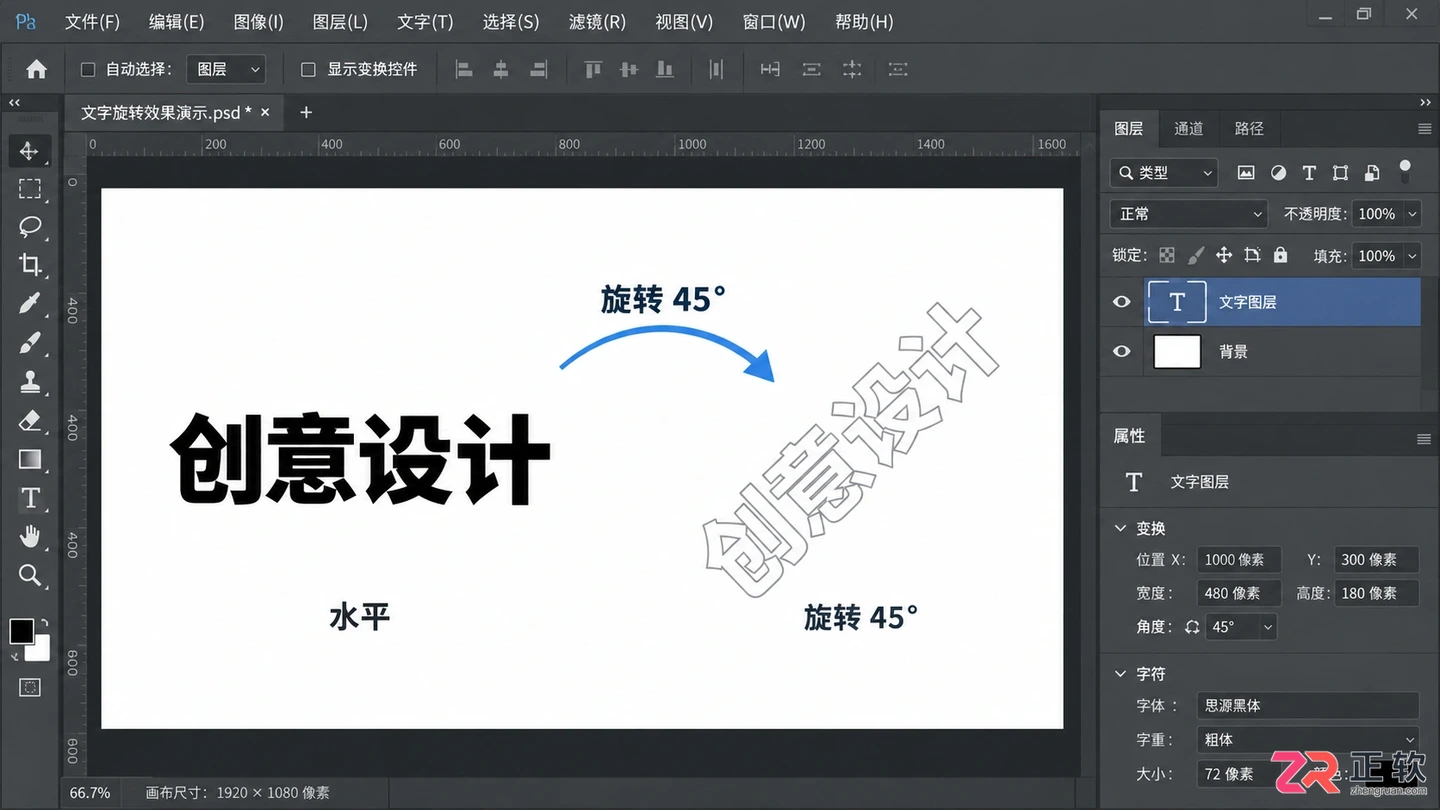1440x810 pixels.
Task: Close the 文字旋转效果演示.psd tab
Action: tap(265, 112)
